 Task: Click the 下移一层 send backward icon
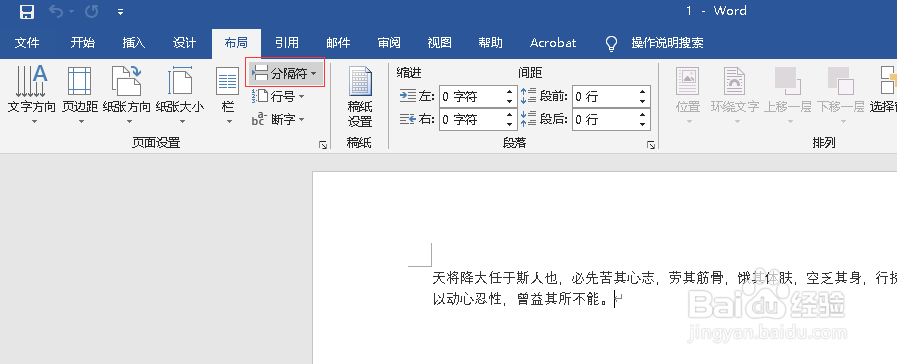click(x=840, y=81)
